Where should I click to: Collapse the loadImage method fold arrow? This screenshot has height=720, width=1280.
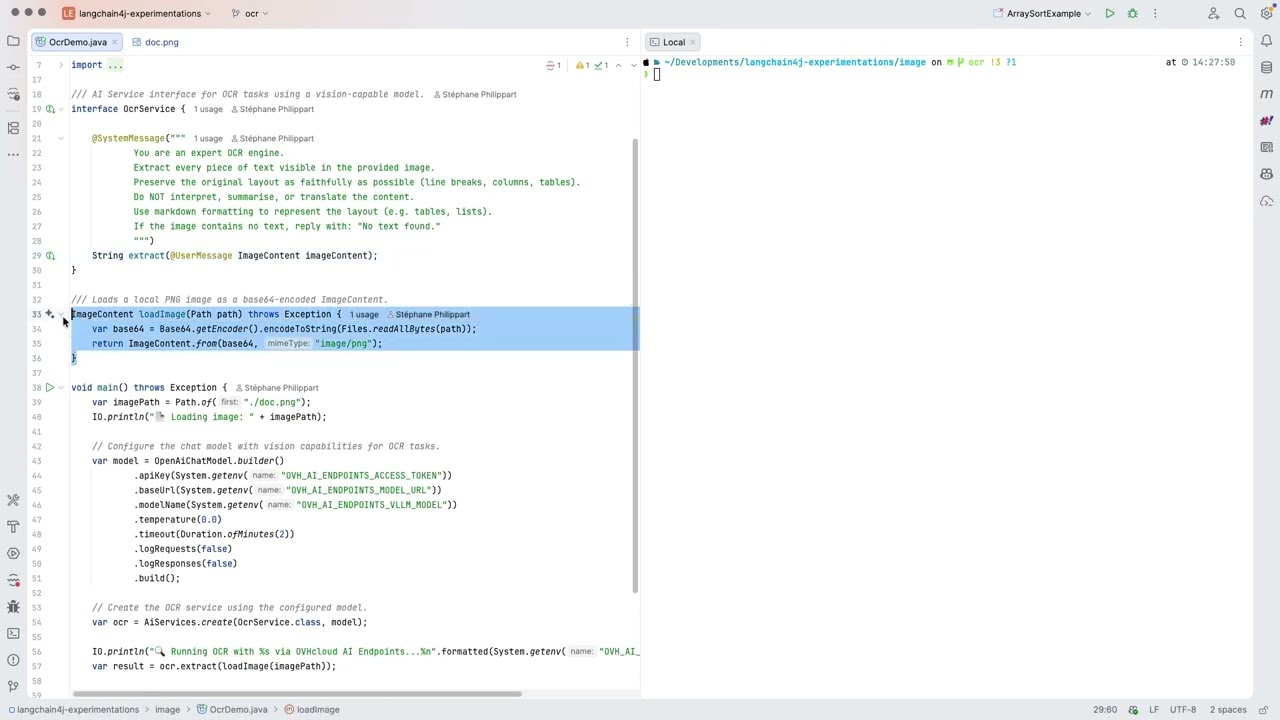click(61, 314)
